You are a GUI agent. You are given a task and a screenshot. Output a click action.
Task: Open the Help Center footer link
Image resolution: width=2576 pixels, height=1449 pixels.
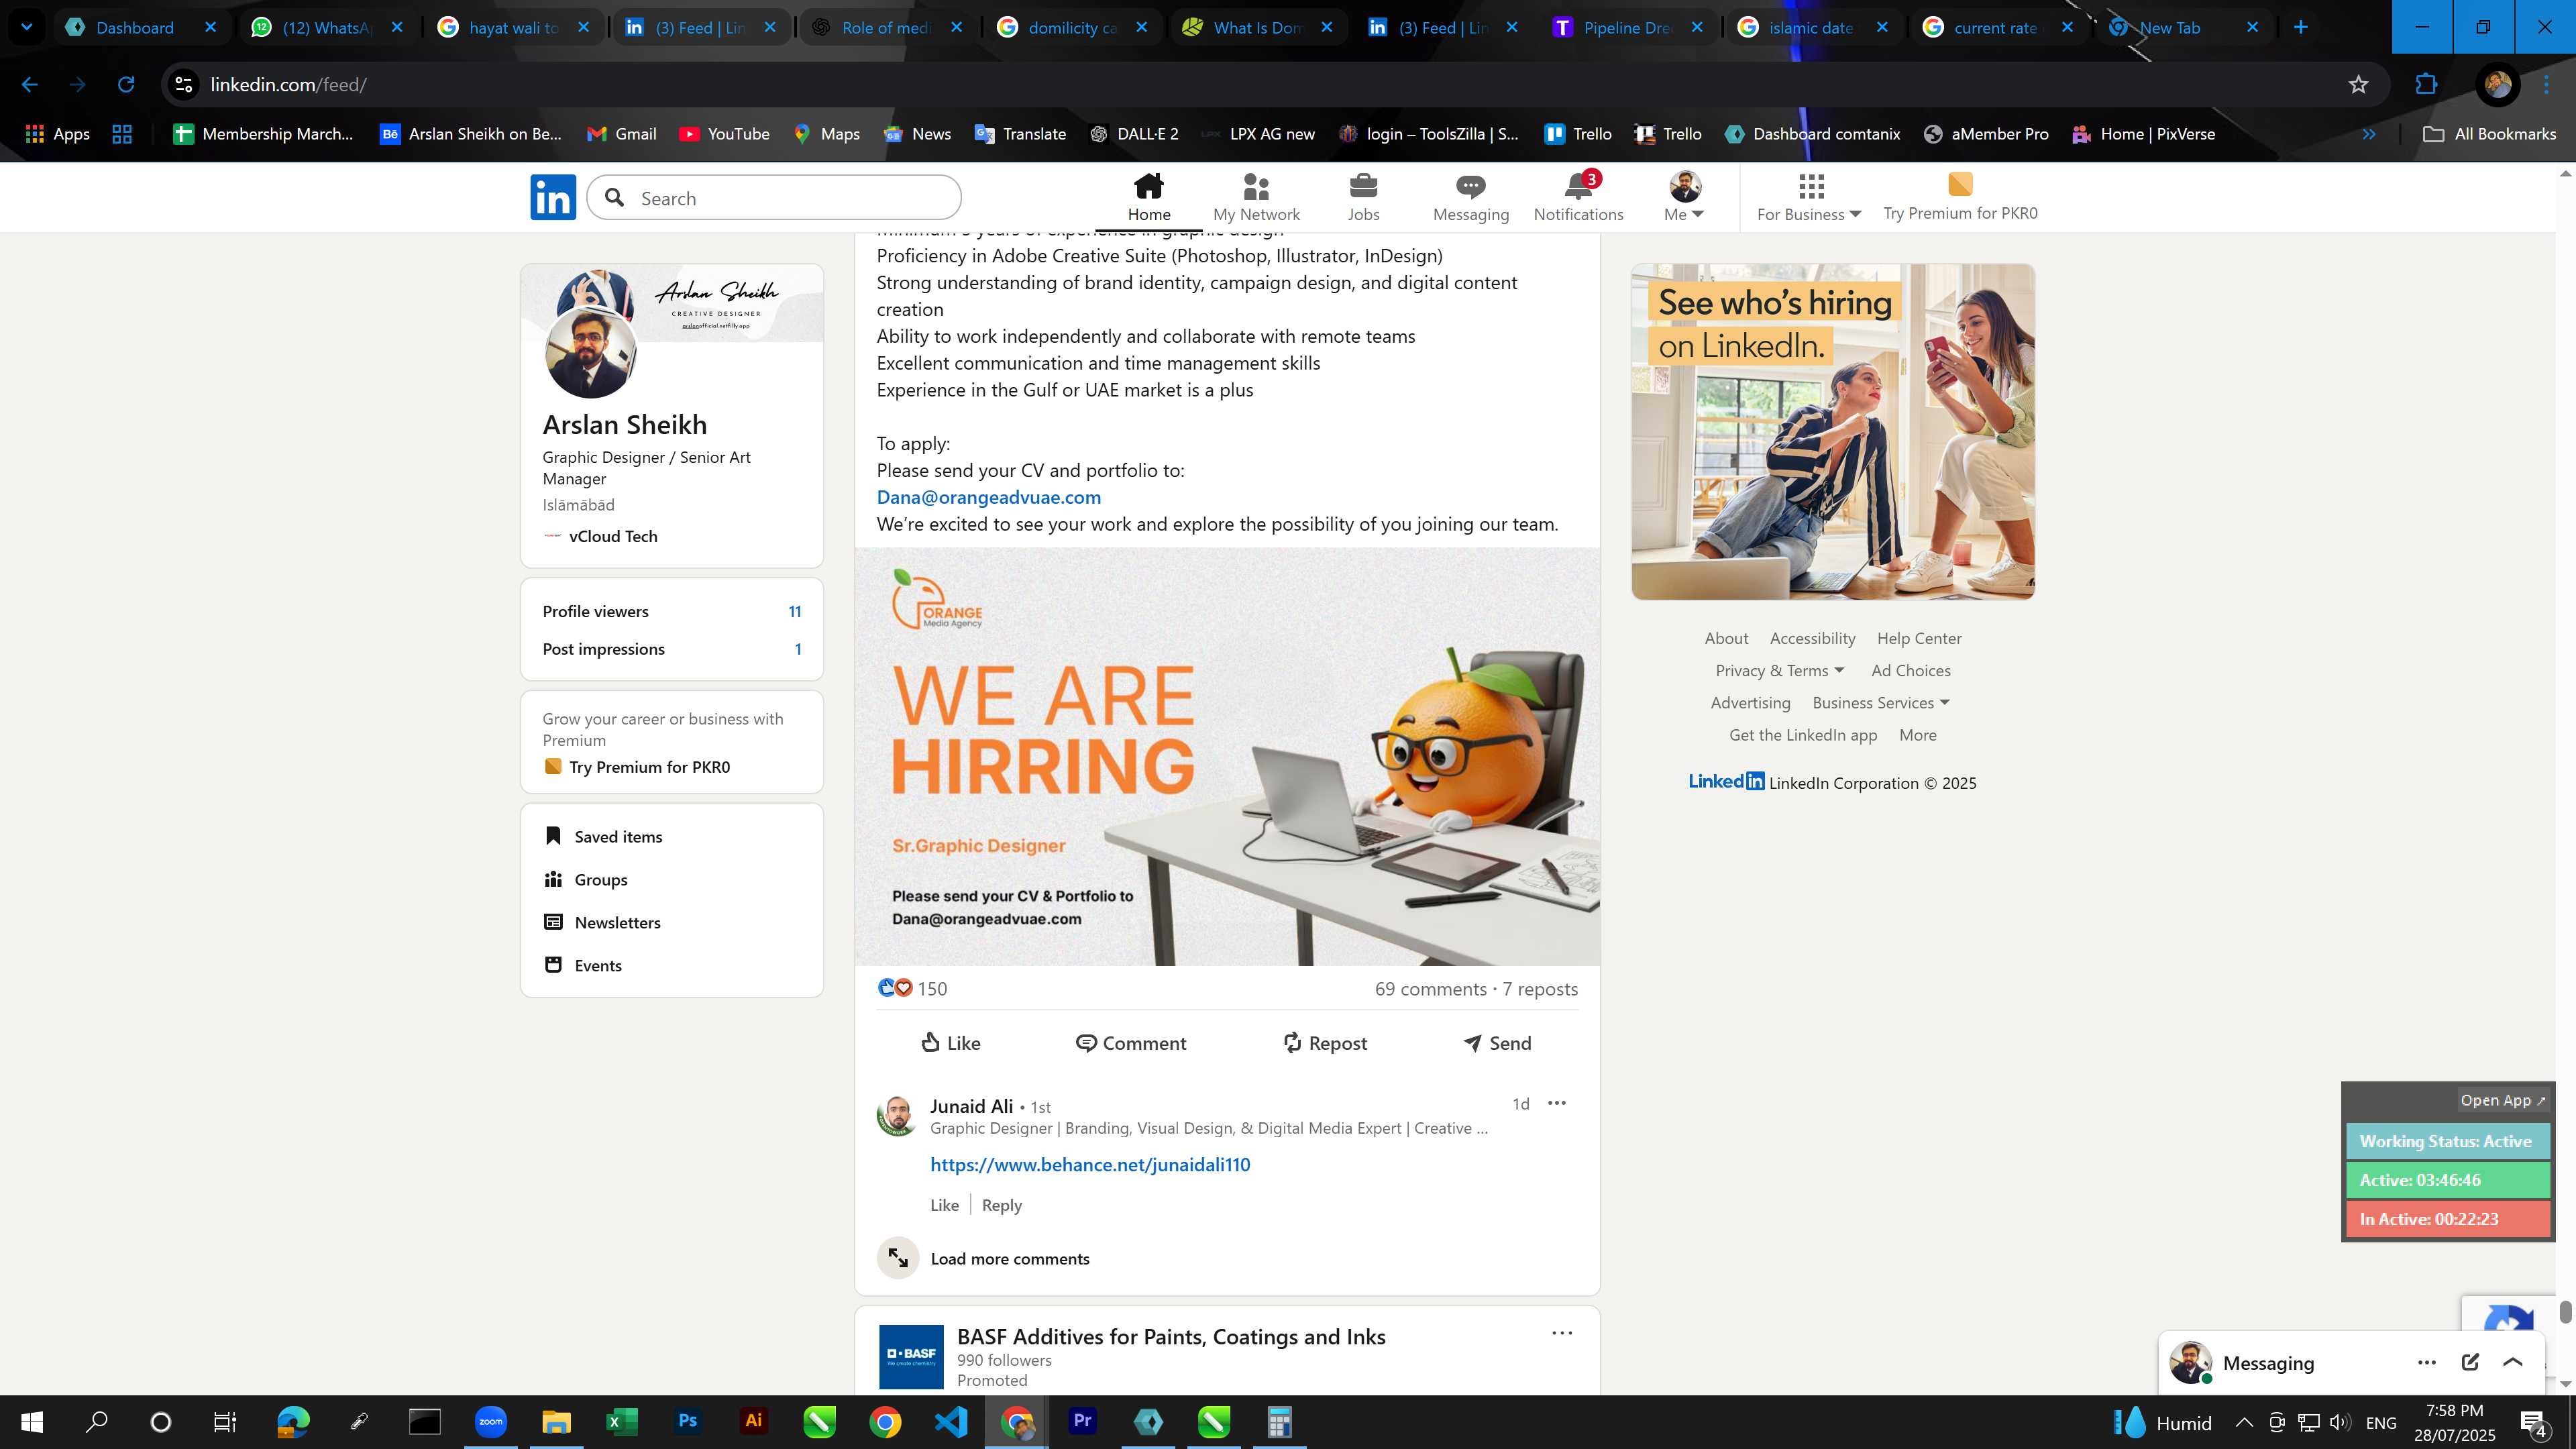click(1918, 638)
